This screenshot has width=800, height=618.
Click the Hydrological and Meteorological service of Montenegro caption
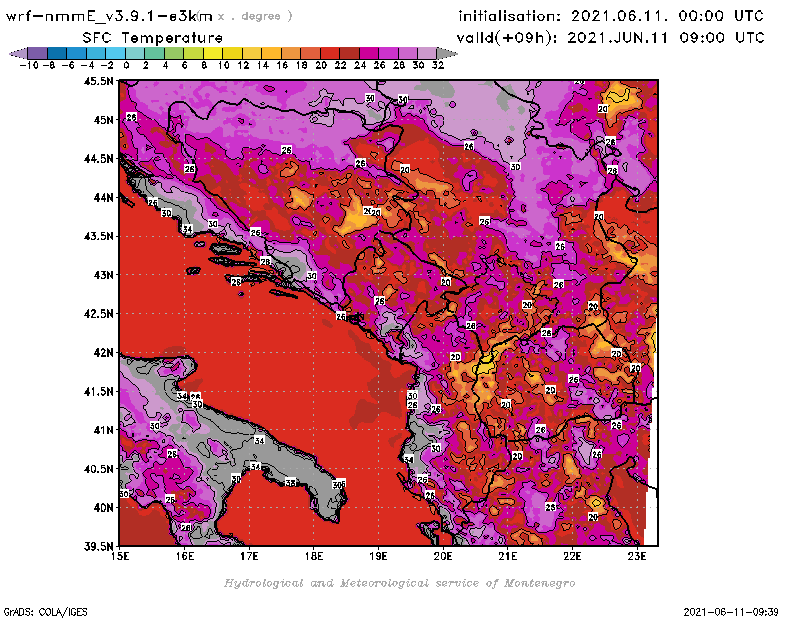coord(399,583)
